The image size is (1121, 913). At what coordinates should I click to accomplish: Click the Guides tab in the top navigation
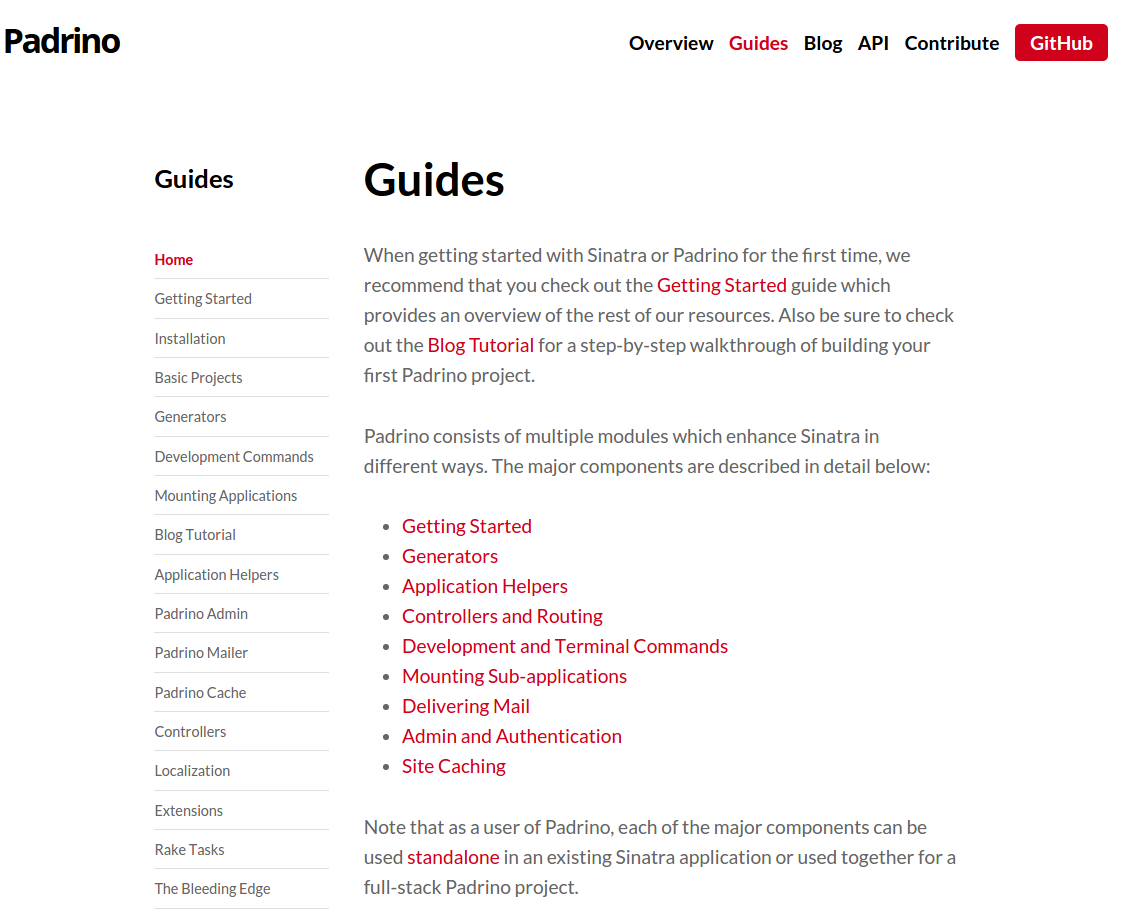(x=758, y=43)
